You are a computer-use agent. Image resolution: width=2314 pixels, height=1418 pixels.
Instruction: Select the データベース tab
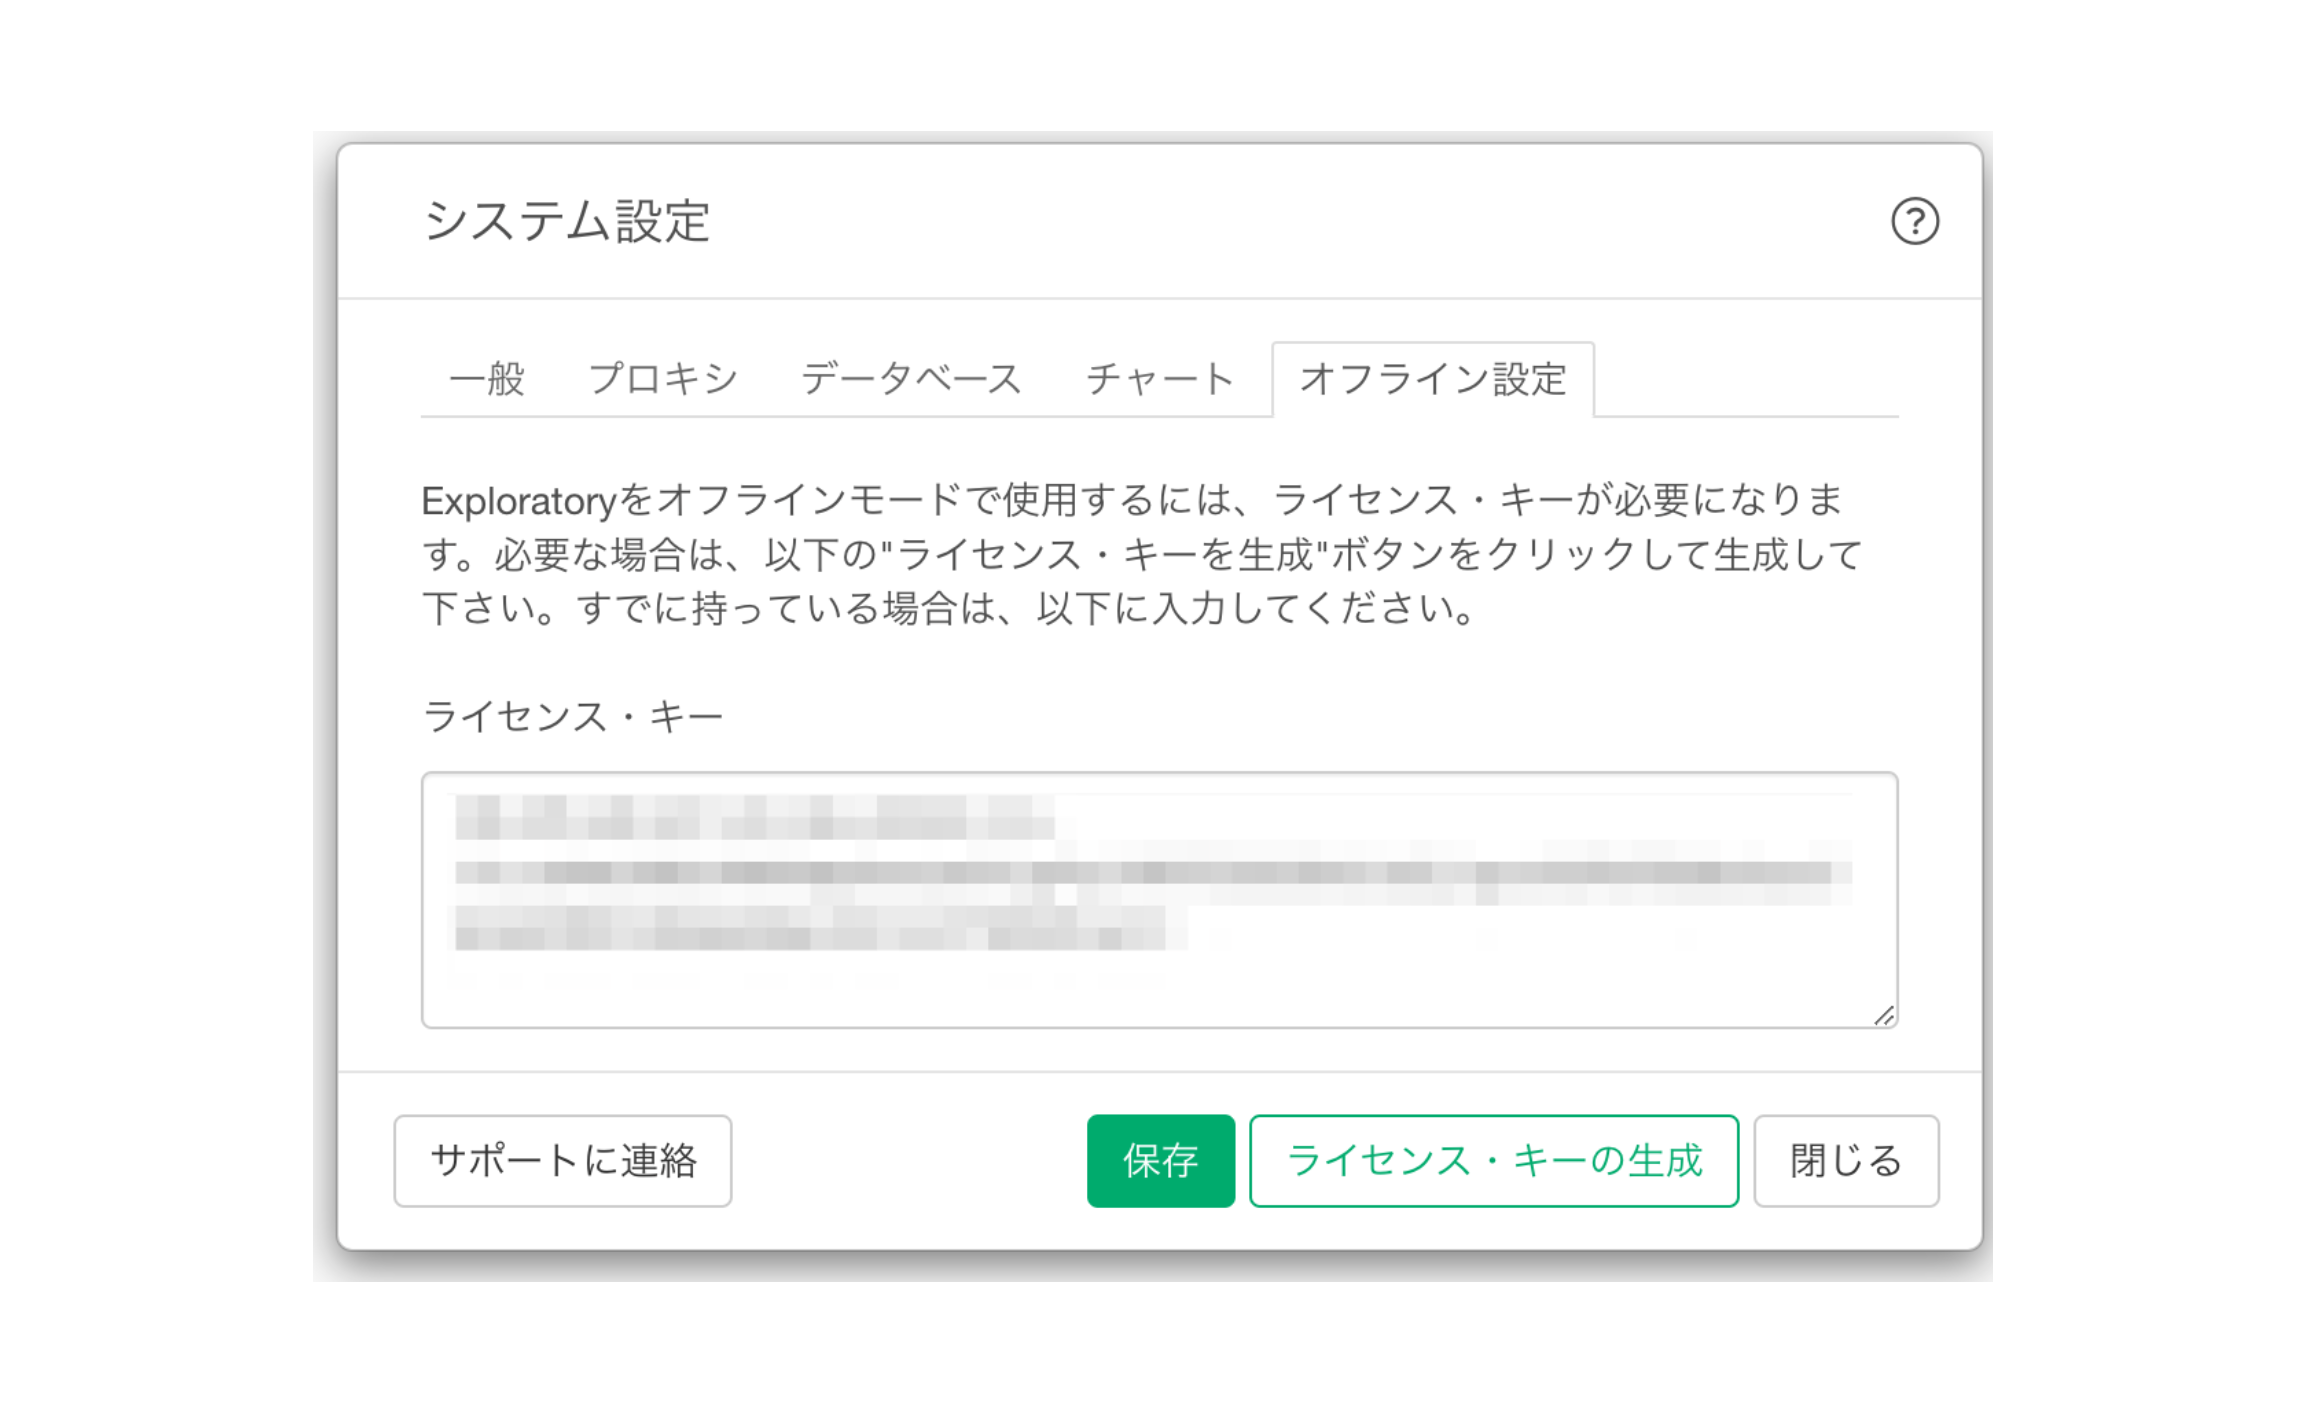coord(911,379)
